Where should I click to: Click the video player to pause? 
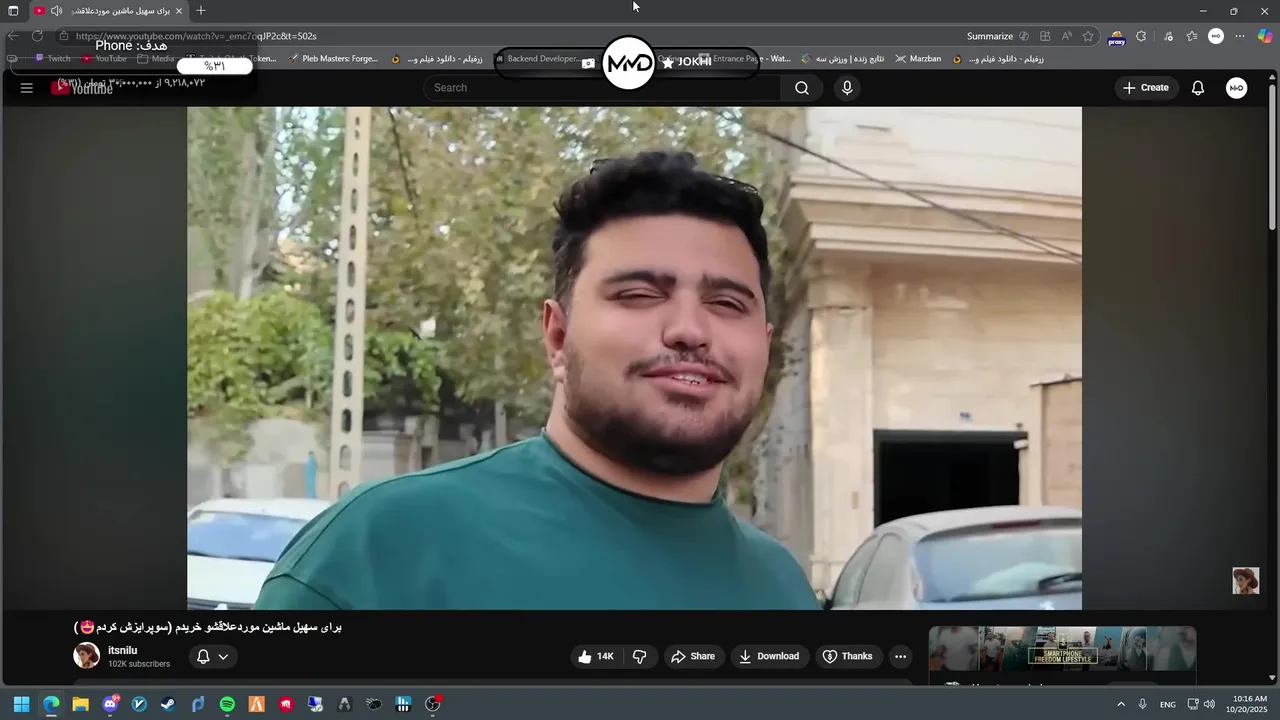(x=634, y=358)
